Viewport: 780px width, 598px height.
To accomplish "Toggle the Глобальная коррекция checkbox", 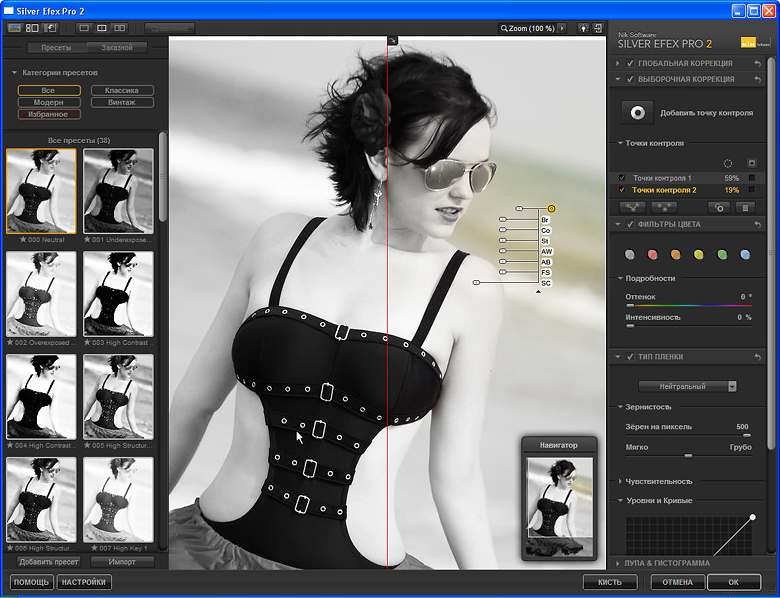I will pyautogui.click(x=630, y=63).
